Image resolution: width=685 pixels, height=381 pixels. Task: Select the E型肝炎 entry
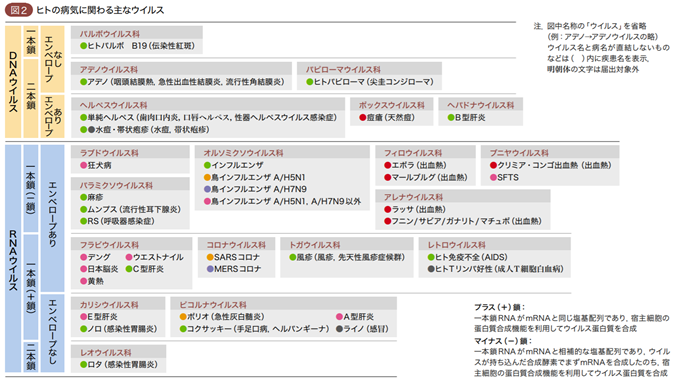click(x=99, y=317)
